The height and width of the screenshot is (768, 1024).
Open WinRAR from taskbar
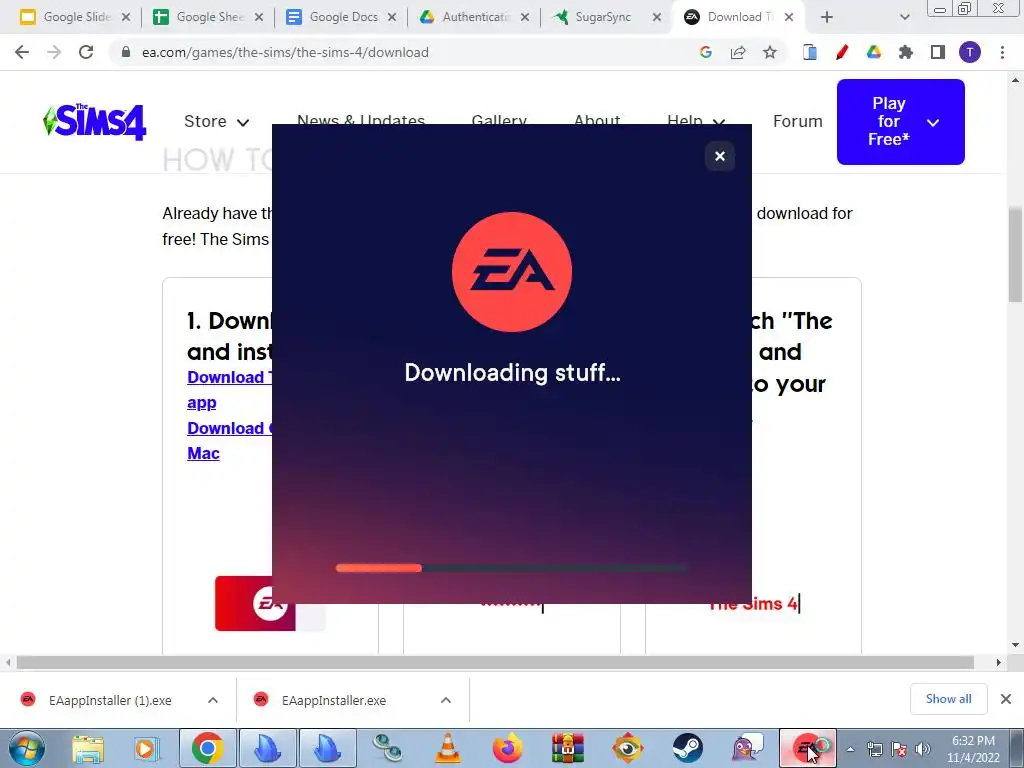click(568, 748)
